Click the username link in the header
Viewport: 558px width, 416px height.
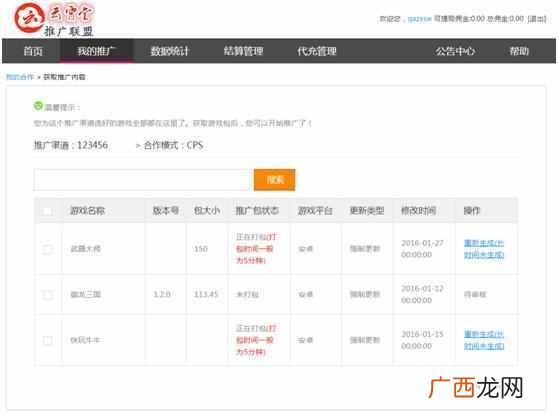(420, 19)
